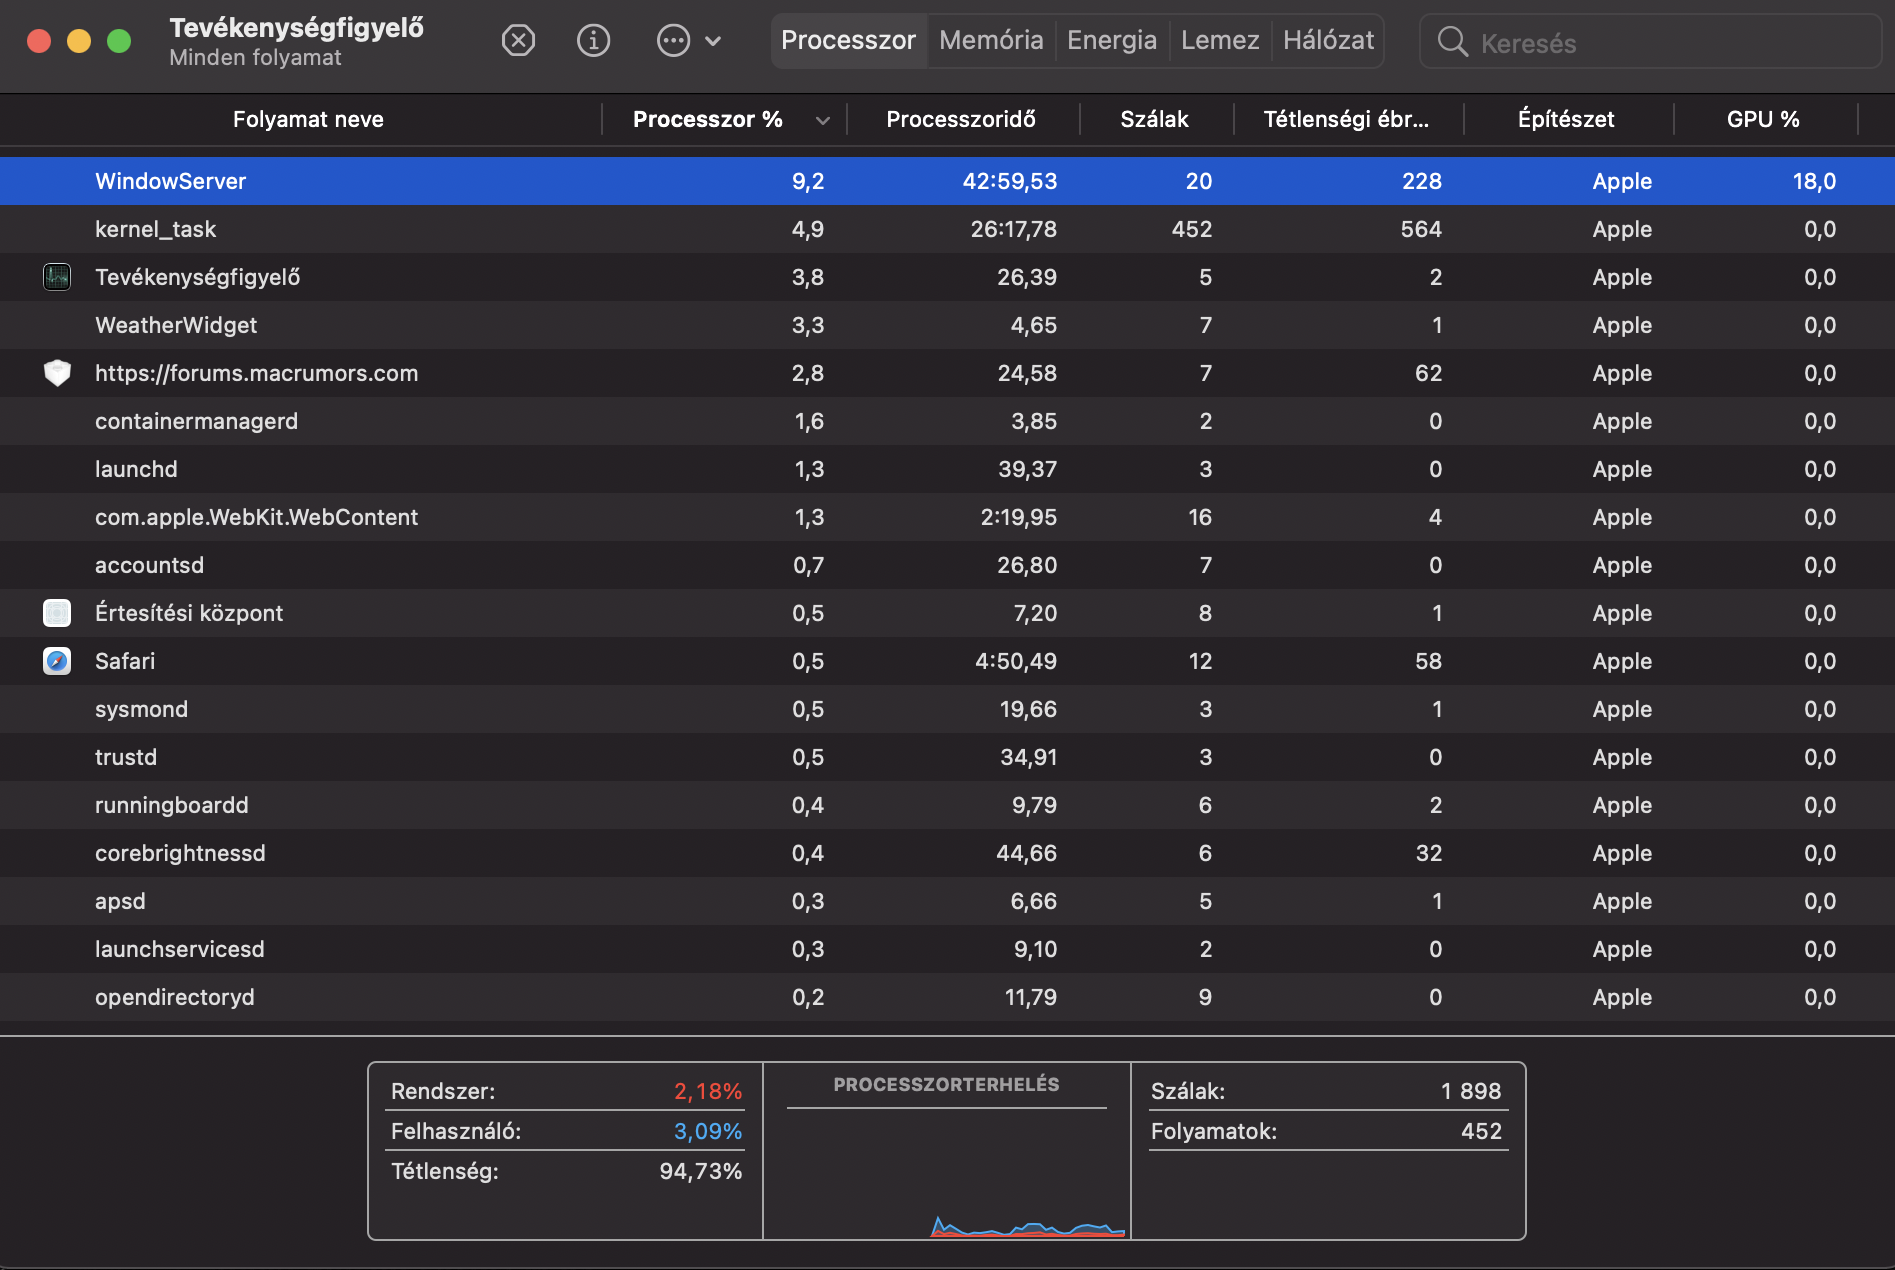Viewport: 1895px width, 1270px height.
Task: Click the magnifying glass search icon
Action: (1452, 42)
